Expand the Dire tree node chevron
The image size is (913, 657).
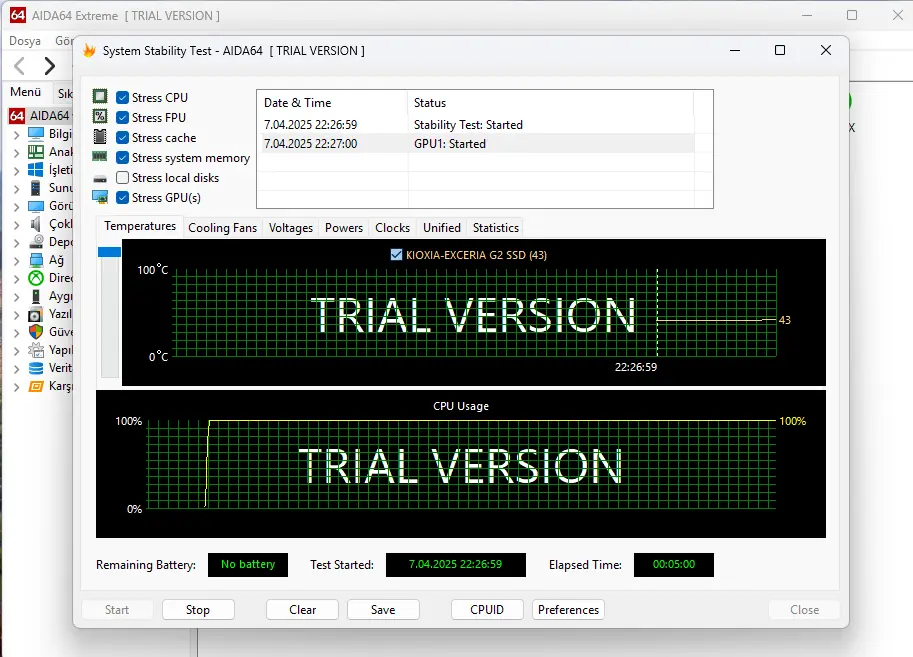[16, 278]
